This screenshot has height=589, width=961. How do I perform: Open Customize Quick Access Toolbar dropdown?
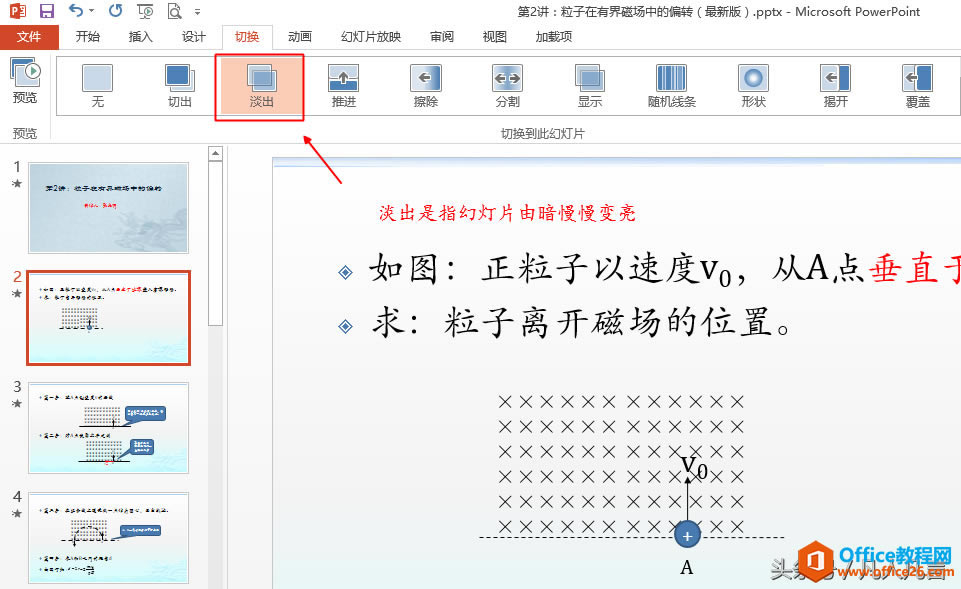[x=197, y=12]
